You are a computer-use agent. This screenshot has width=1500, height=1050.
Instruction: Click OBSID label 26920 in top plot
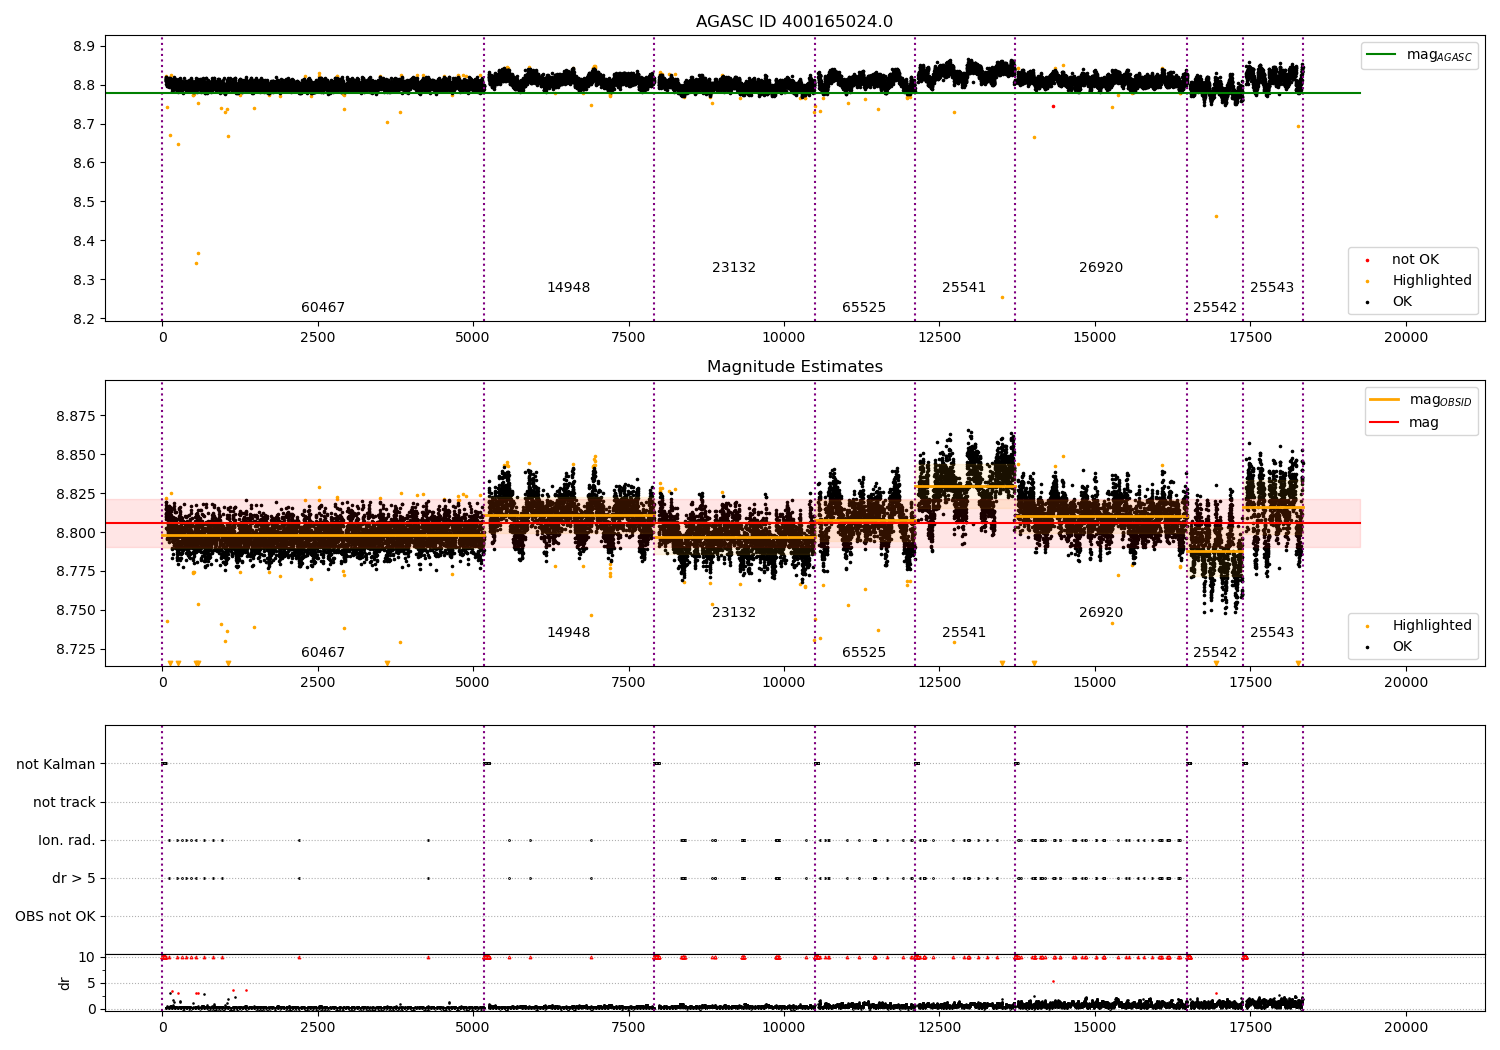coord(1101,268)
